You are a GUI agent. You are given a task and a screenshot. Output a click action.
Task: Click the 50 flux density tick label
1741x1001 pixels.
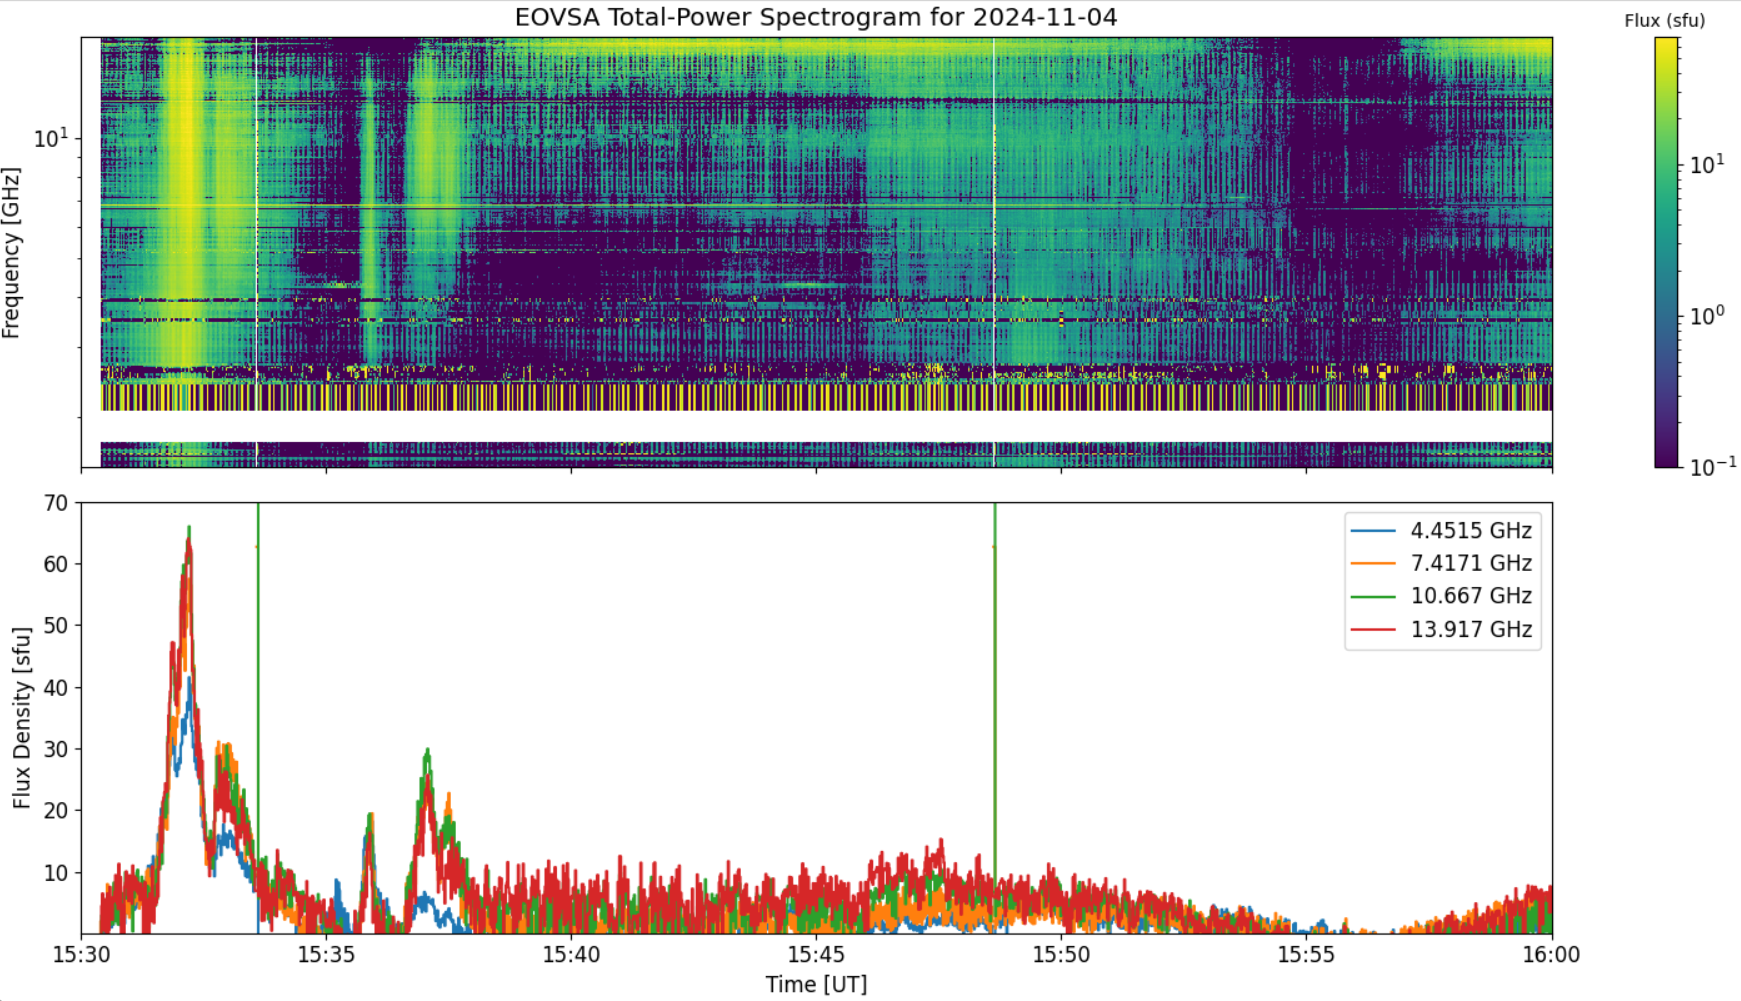57,626
